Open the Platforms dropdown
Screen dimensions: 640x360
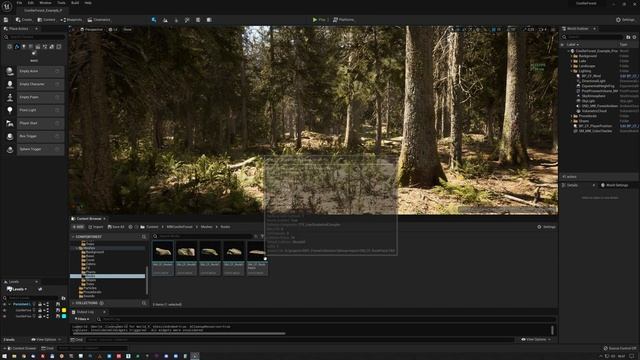point(343,20)
